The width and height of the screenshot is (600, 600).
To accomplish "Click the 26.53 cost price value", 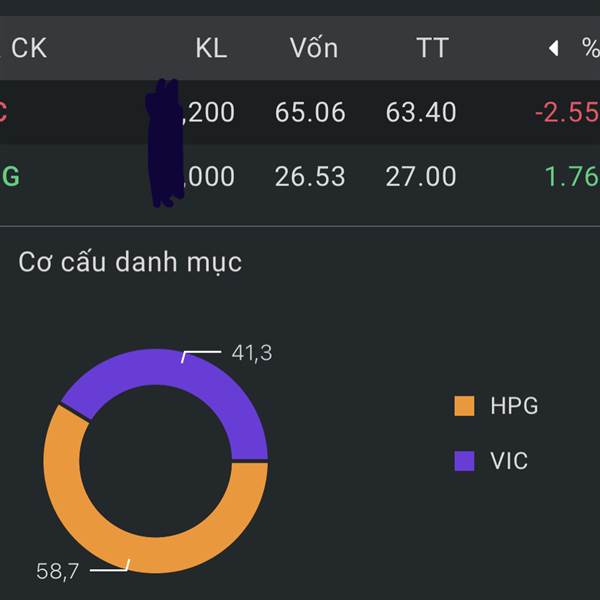I will pyautogui.click(x=310, y=177).
